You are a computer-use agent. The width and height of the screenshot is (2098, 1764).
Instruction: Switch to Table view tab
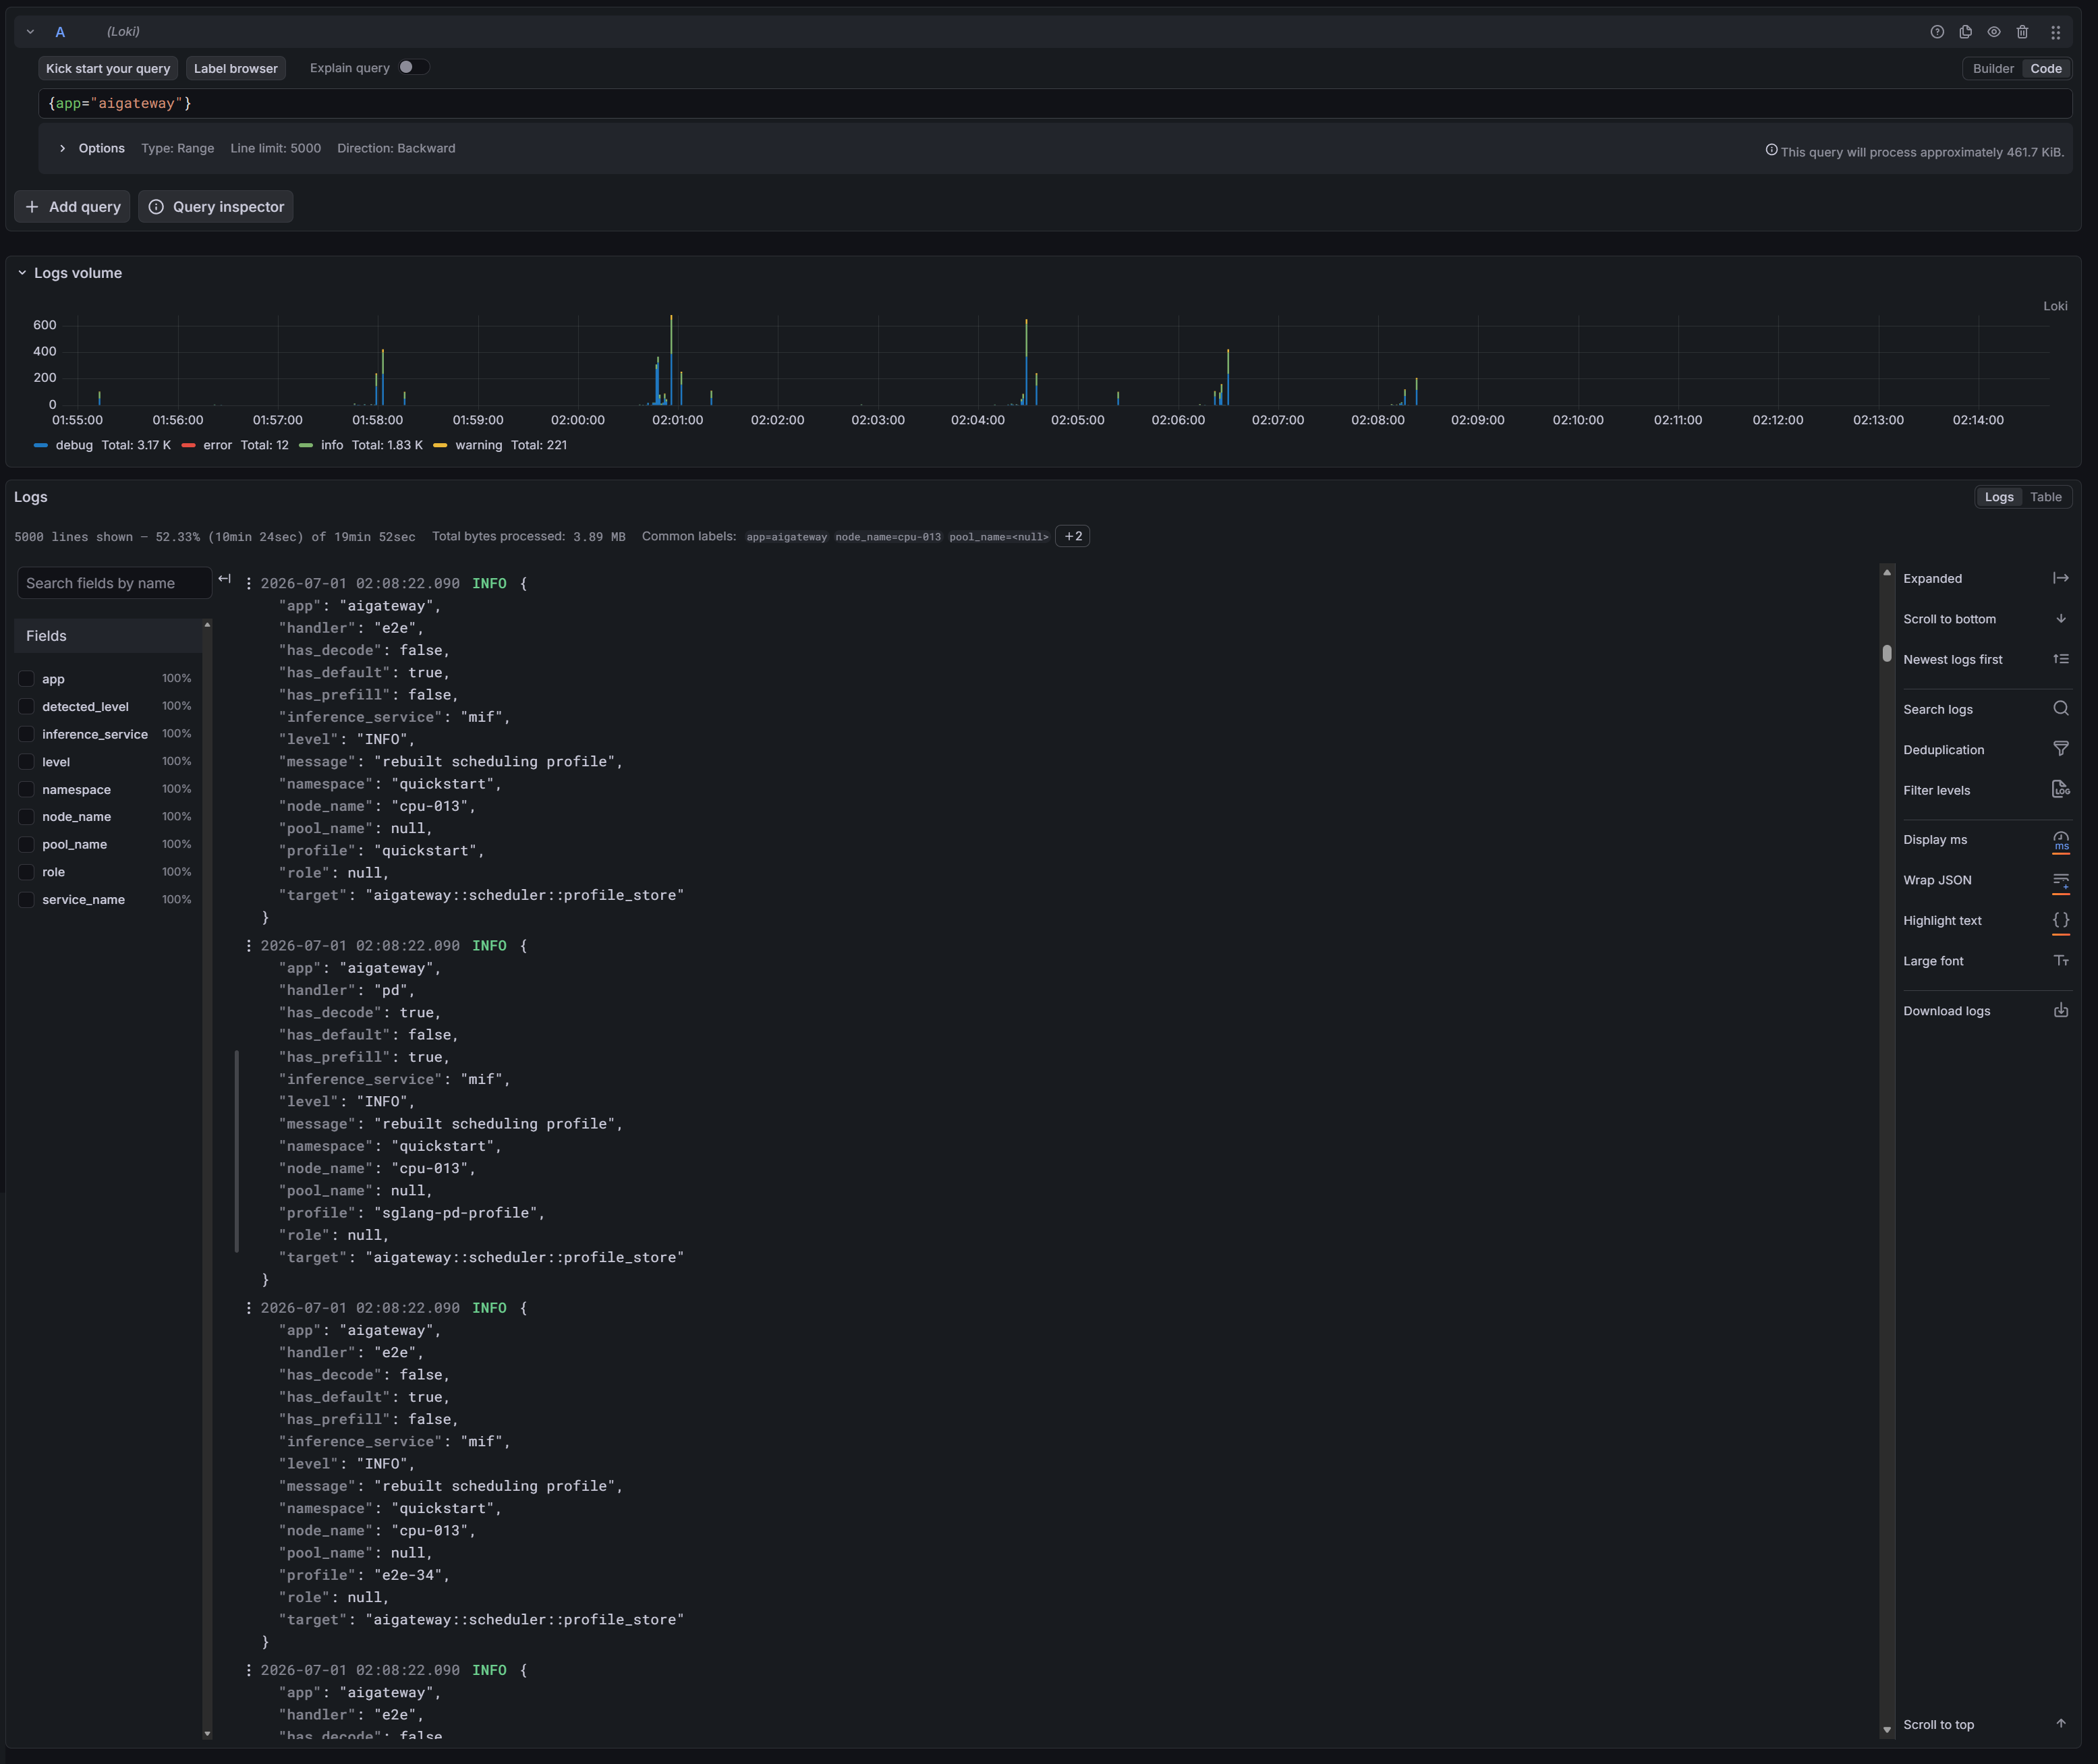click(x=2046, y=497)
